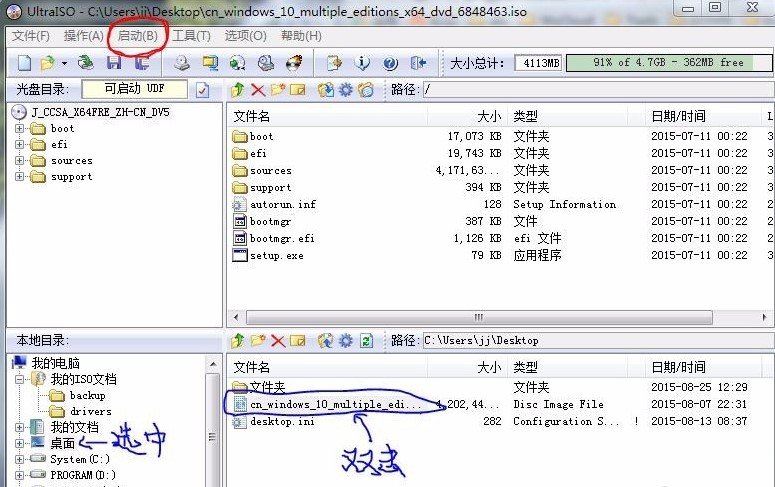Viewport: 775px width, 487px height.
Task: Click the New Folder icon in 本地目录 toolbar
Action: coord(258,340)
